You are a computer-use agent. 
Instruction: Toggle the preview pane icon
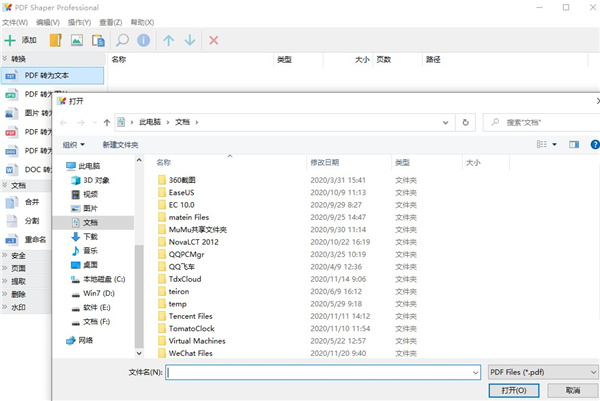[574, 144]
